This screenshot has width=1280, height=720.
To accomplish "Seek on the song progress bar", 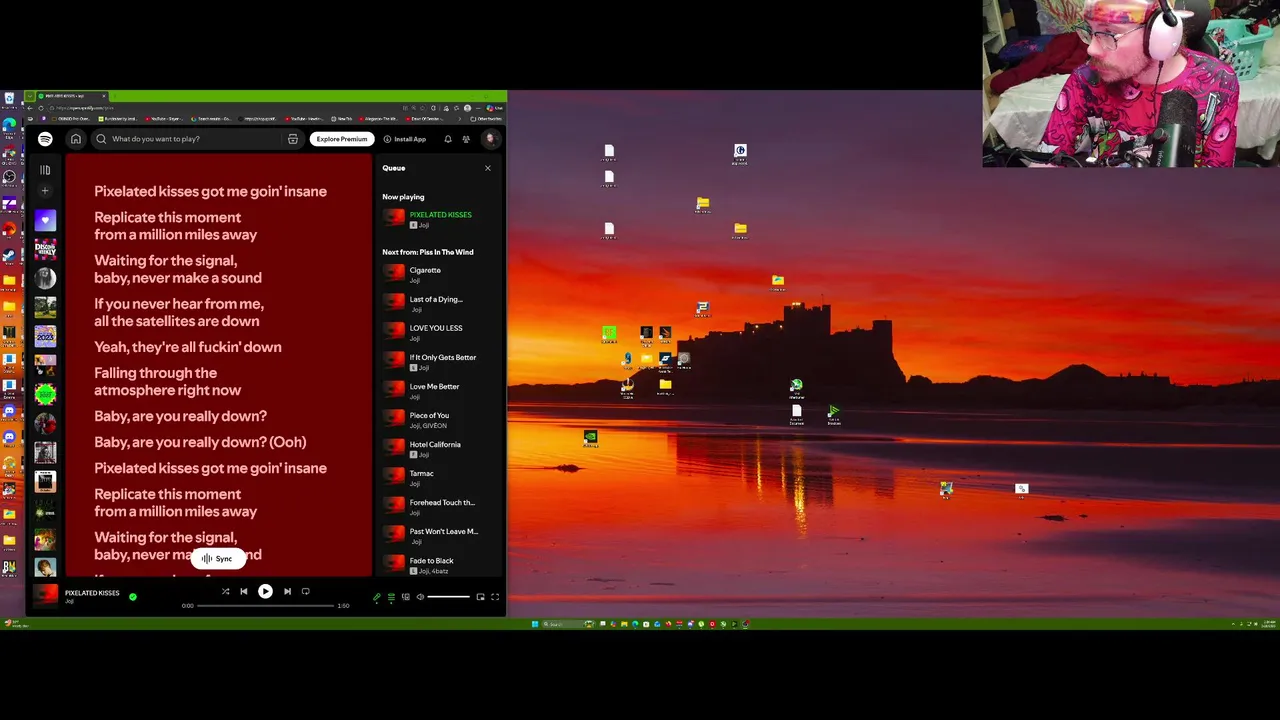I will (x=265, y=605).
